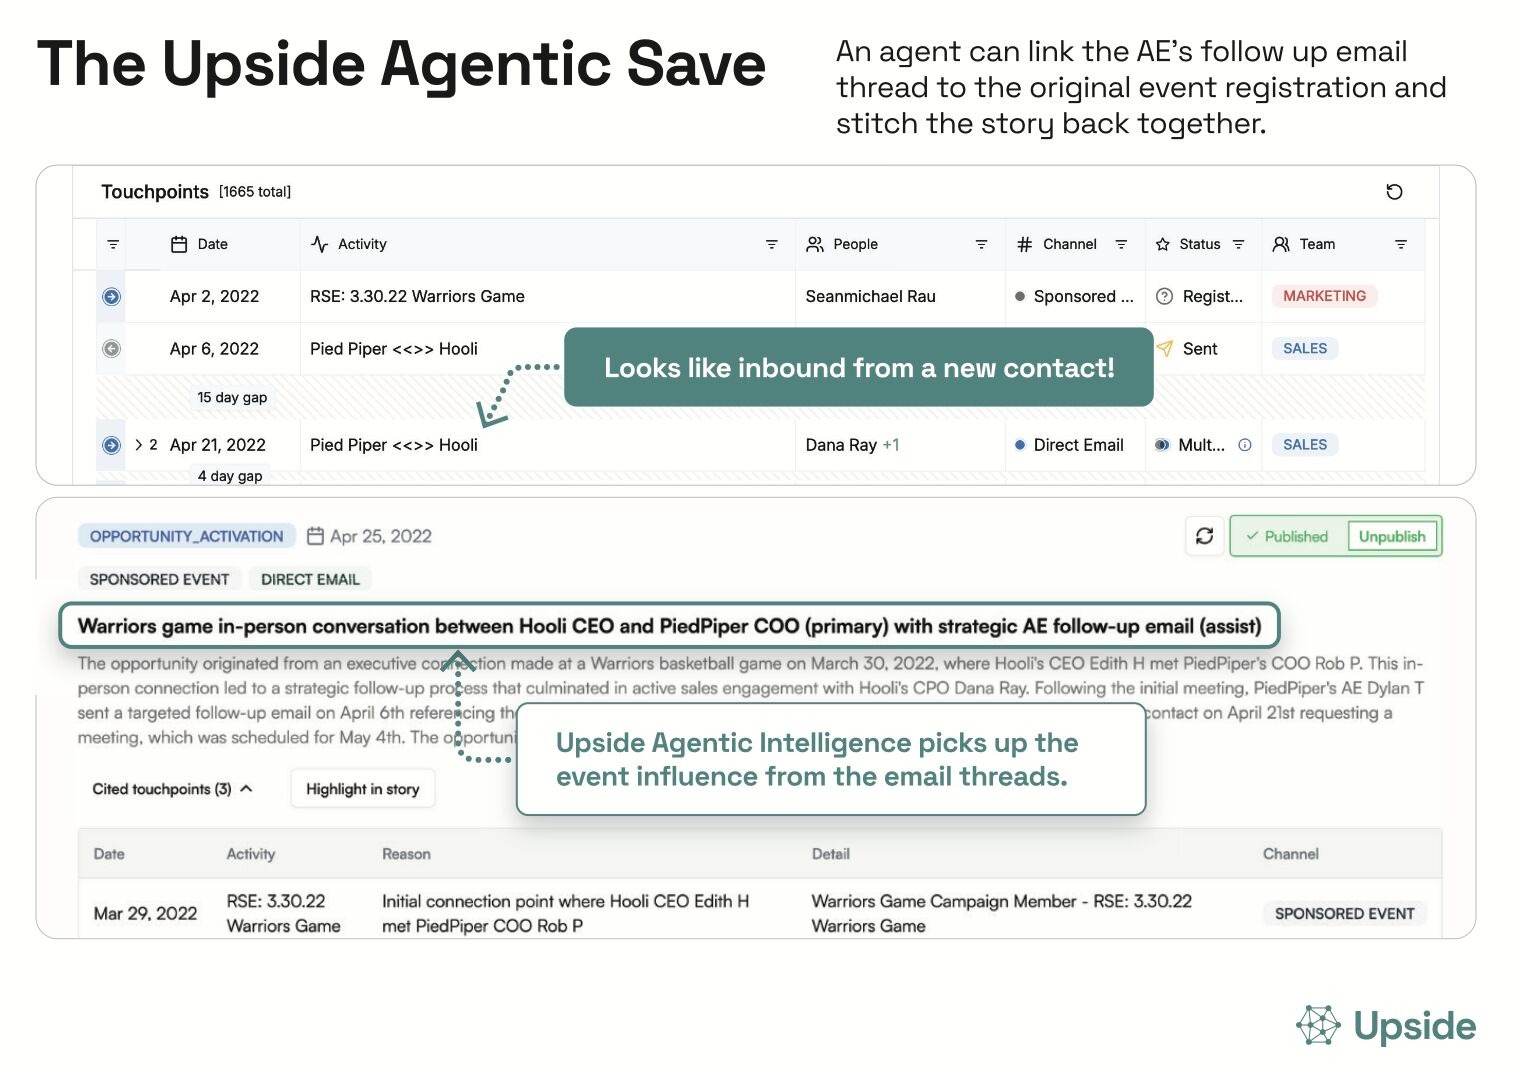Viewport: 1530px width, 1068px height.
Task: Click the Detail column header
Action: click(830, 854)
